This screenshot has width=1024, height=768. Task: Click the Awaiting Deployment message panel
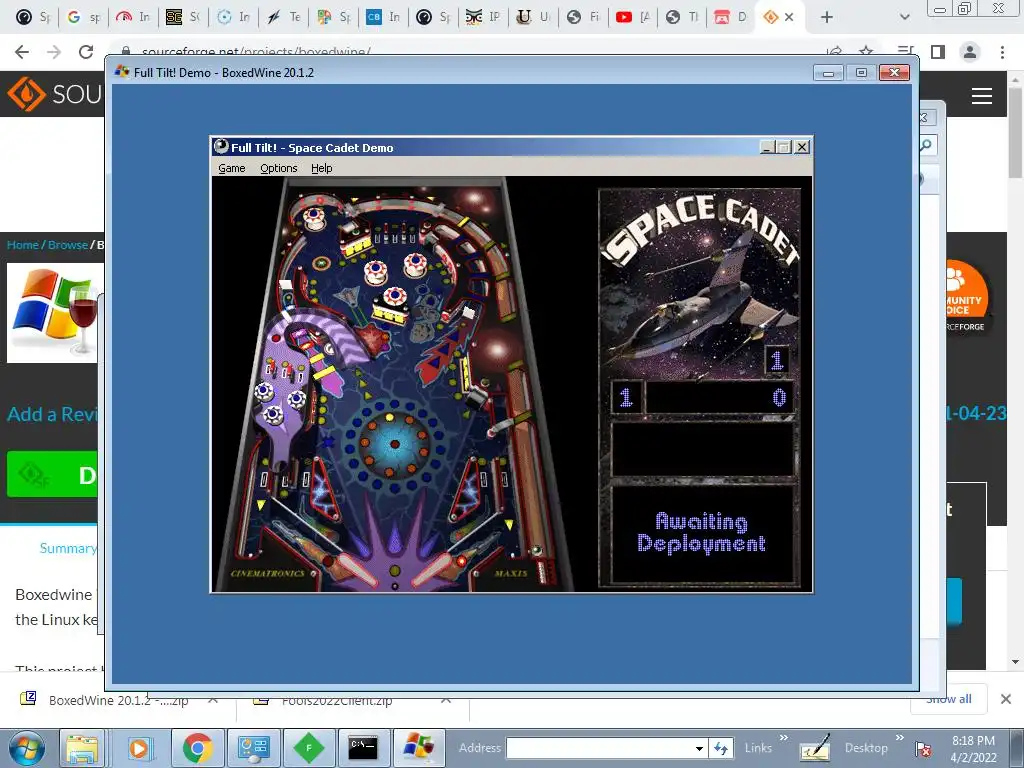point(702,533)
